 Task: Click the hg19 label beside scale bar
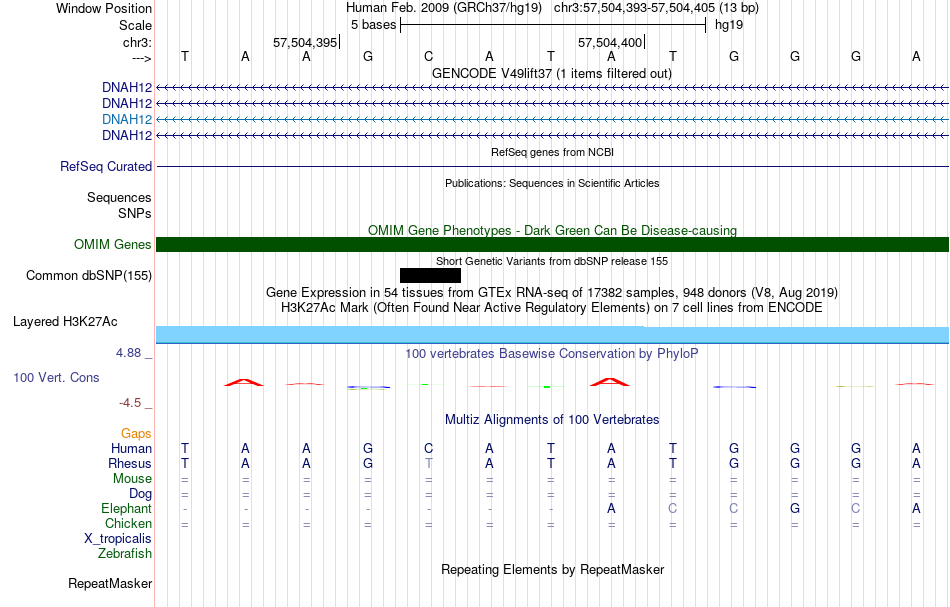click(x=729, y=25)
